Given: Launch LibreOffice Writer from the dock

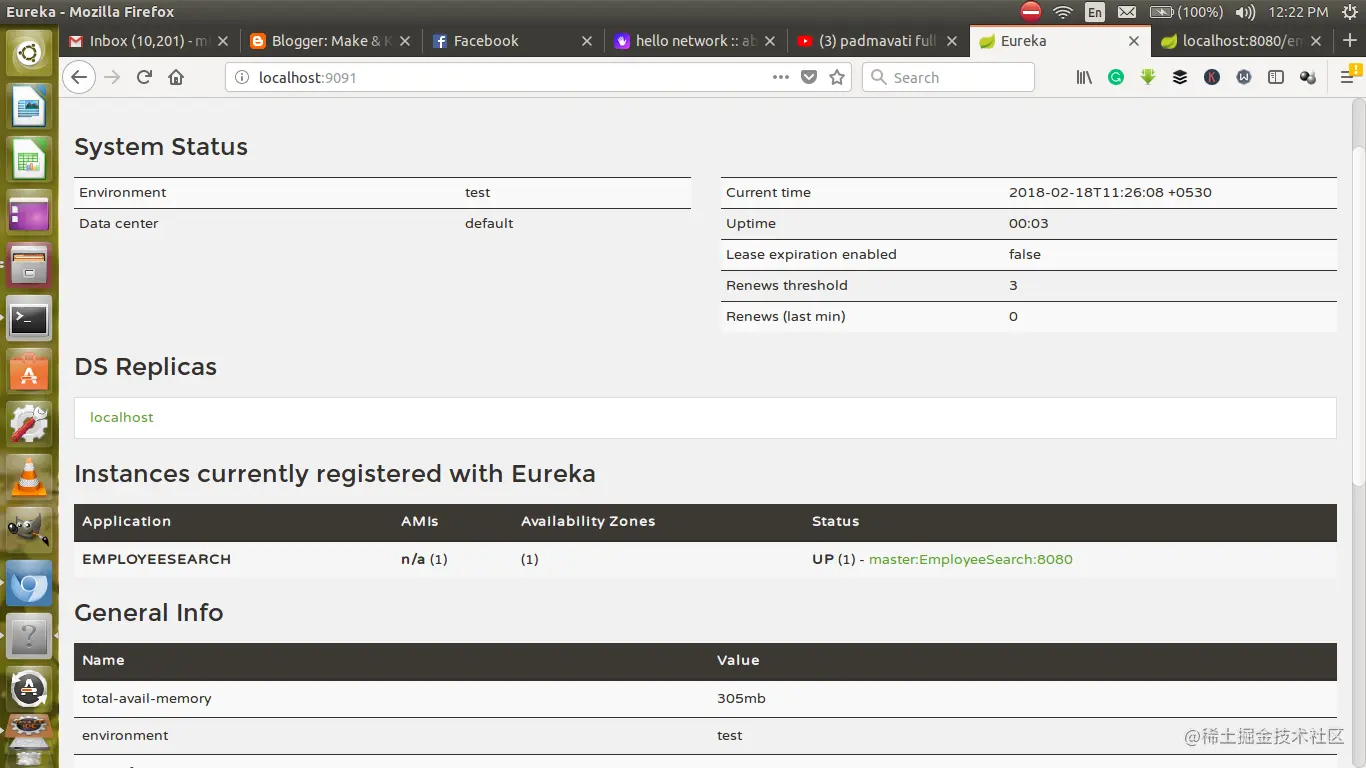Looking at the screenshot, I should tap(29, 106).
